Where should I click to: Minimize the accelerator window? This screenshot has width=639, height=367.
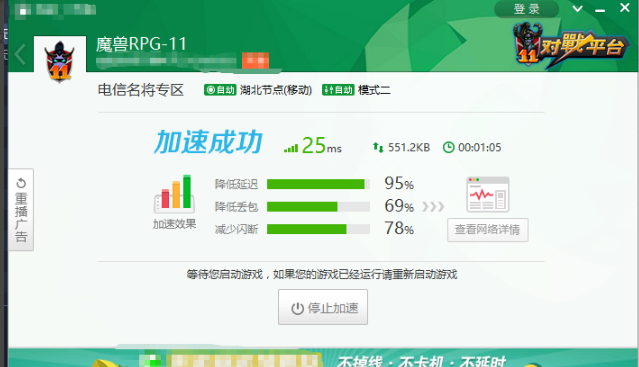[600, 10]
